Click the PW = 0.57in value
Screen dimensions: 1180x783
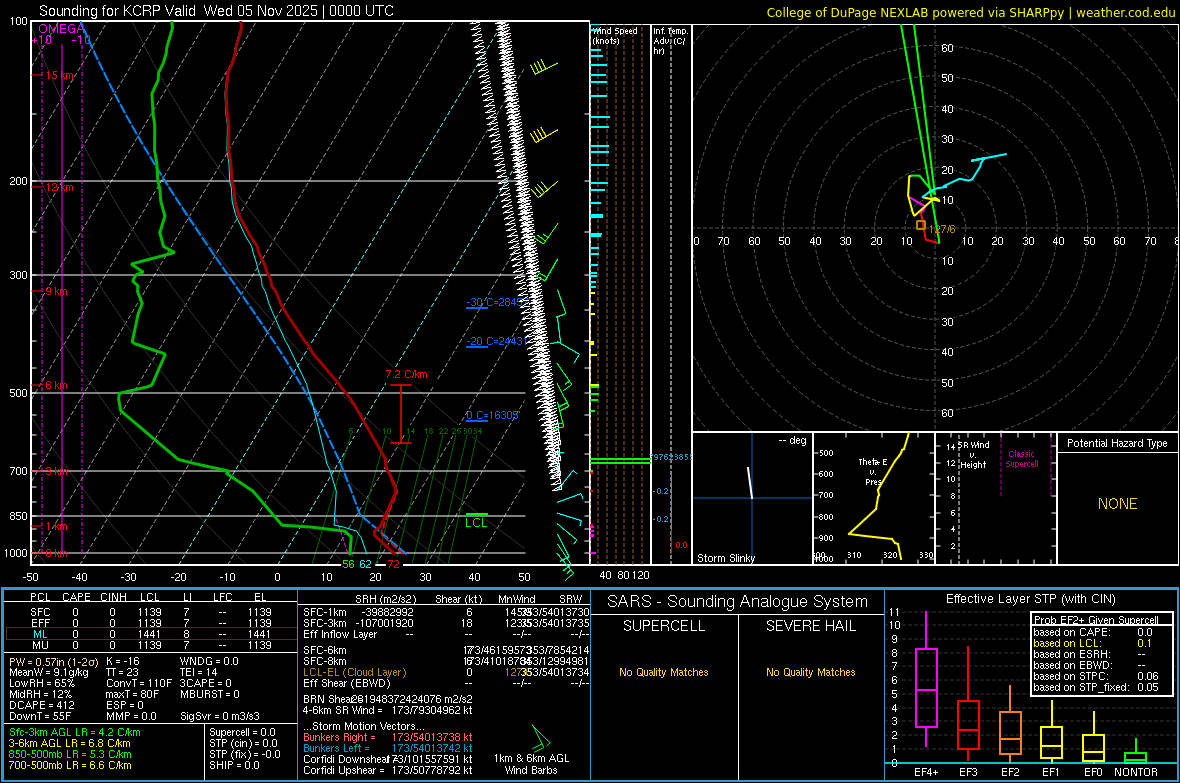click(51, 661)
